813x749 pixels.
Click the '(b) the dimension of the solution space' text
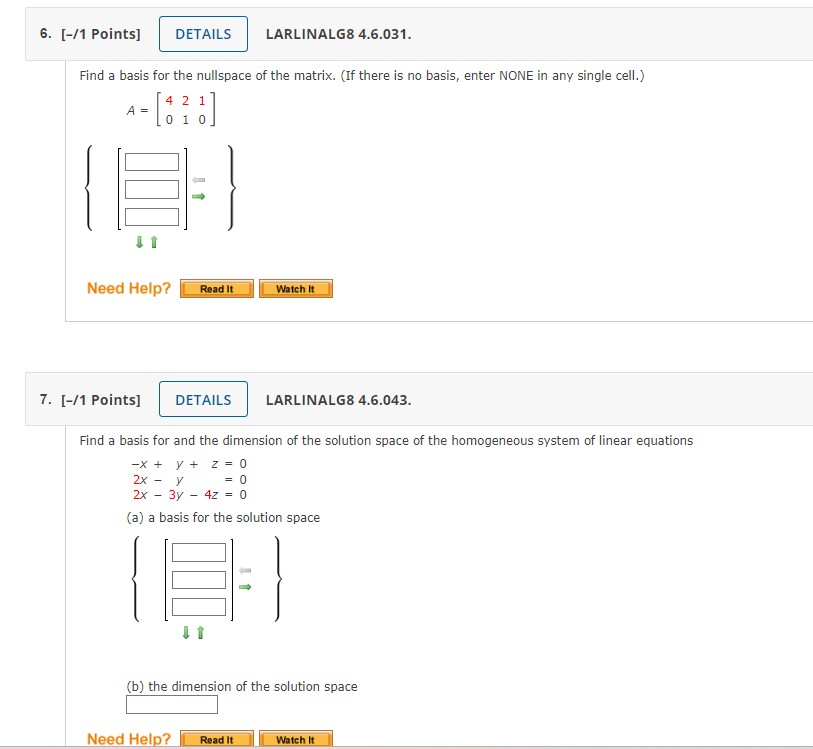tap(242, 686)
